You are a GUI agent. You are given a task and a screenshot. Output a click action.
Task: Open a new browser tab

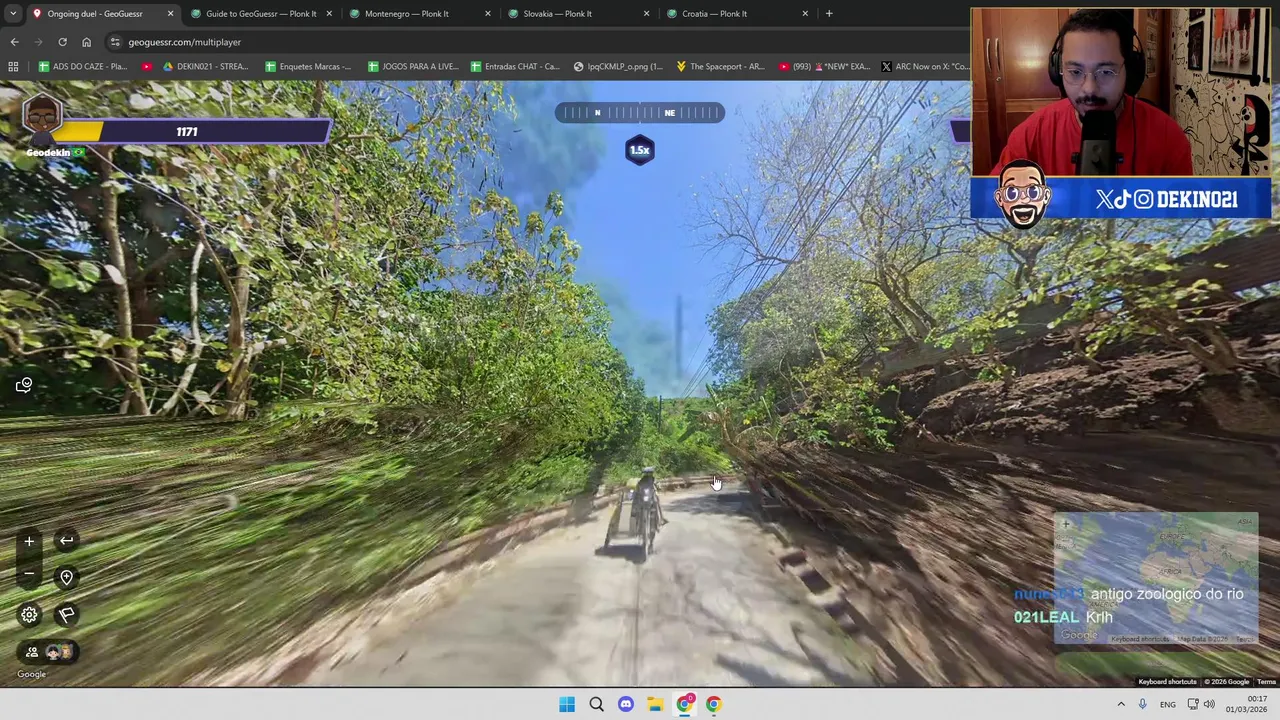(x=829, y=14)
